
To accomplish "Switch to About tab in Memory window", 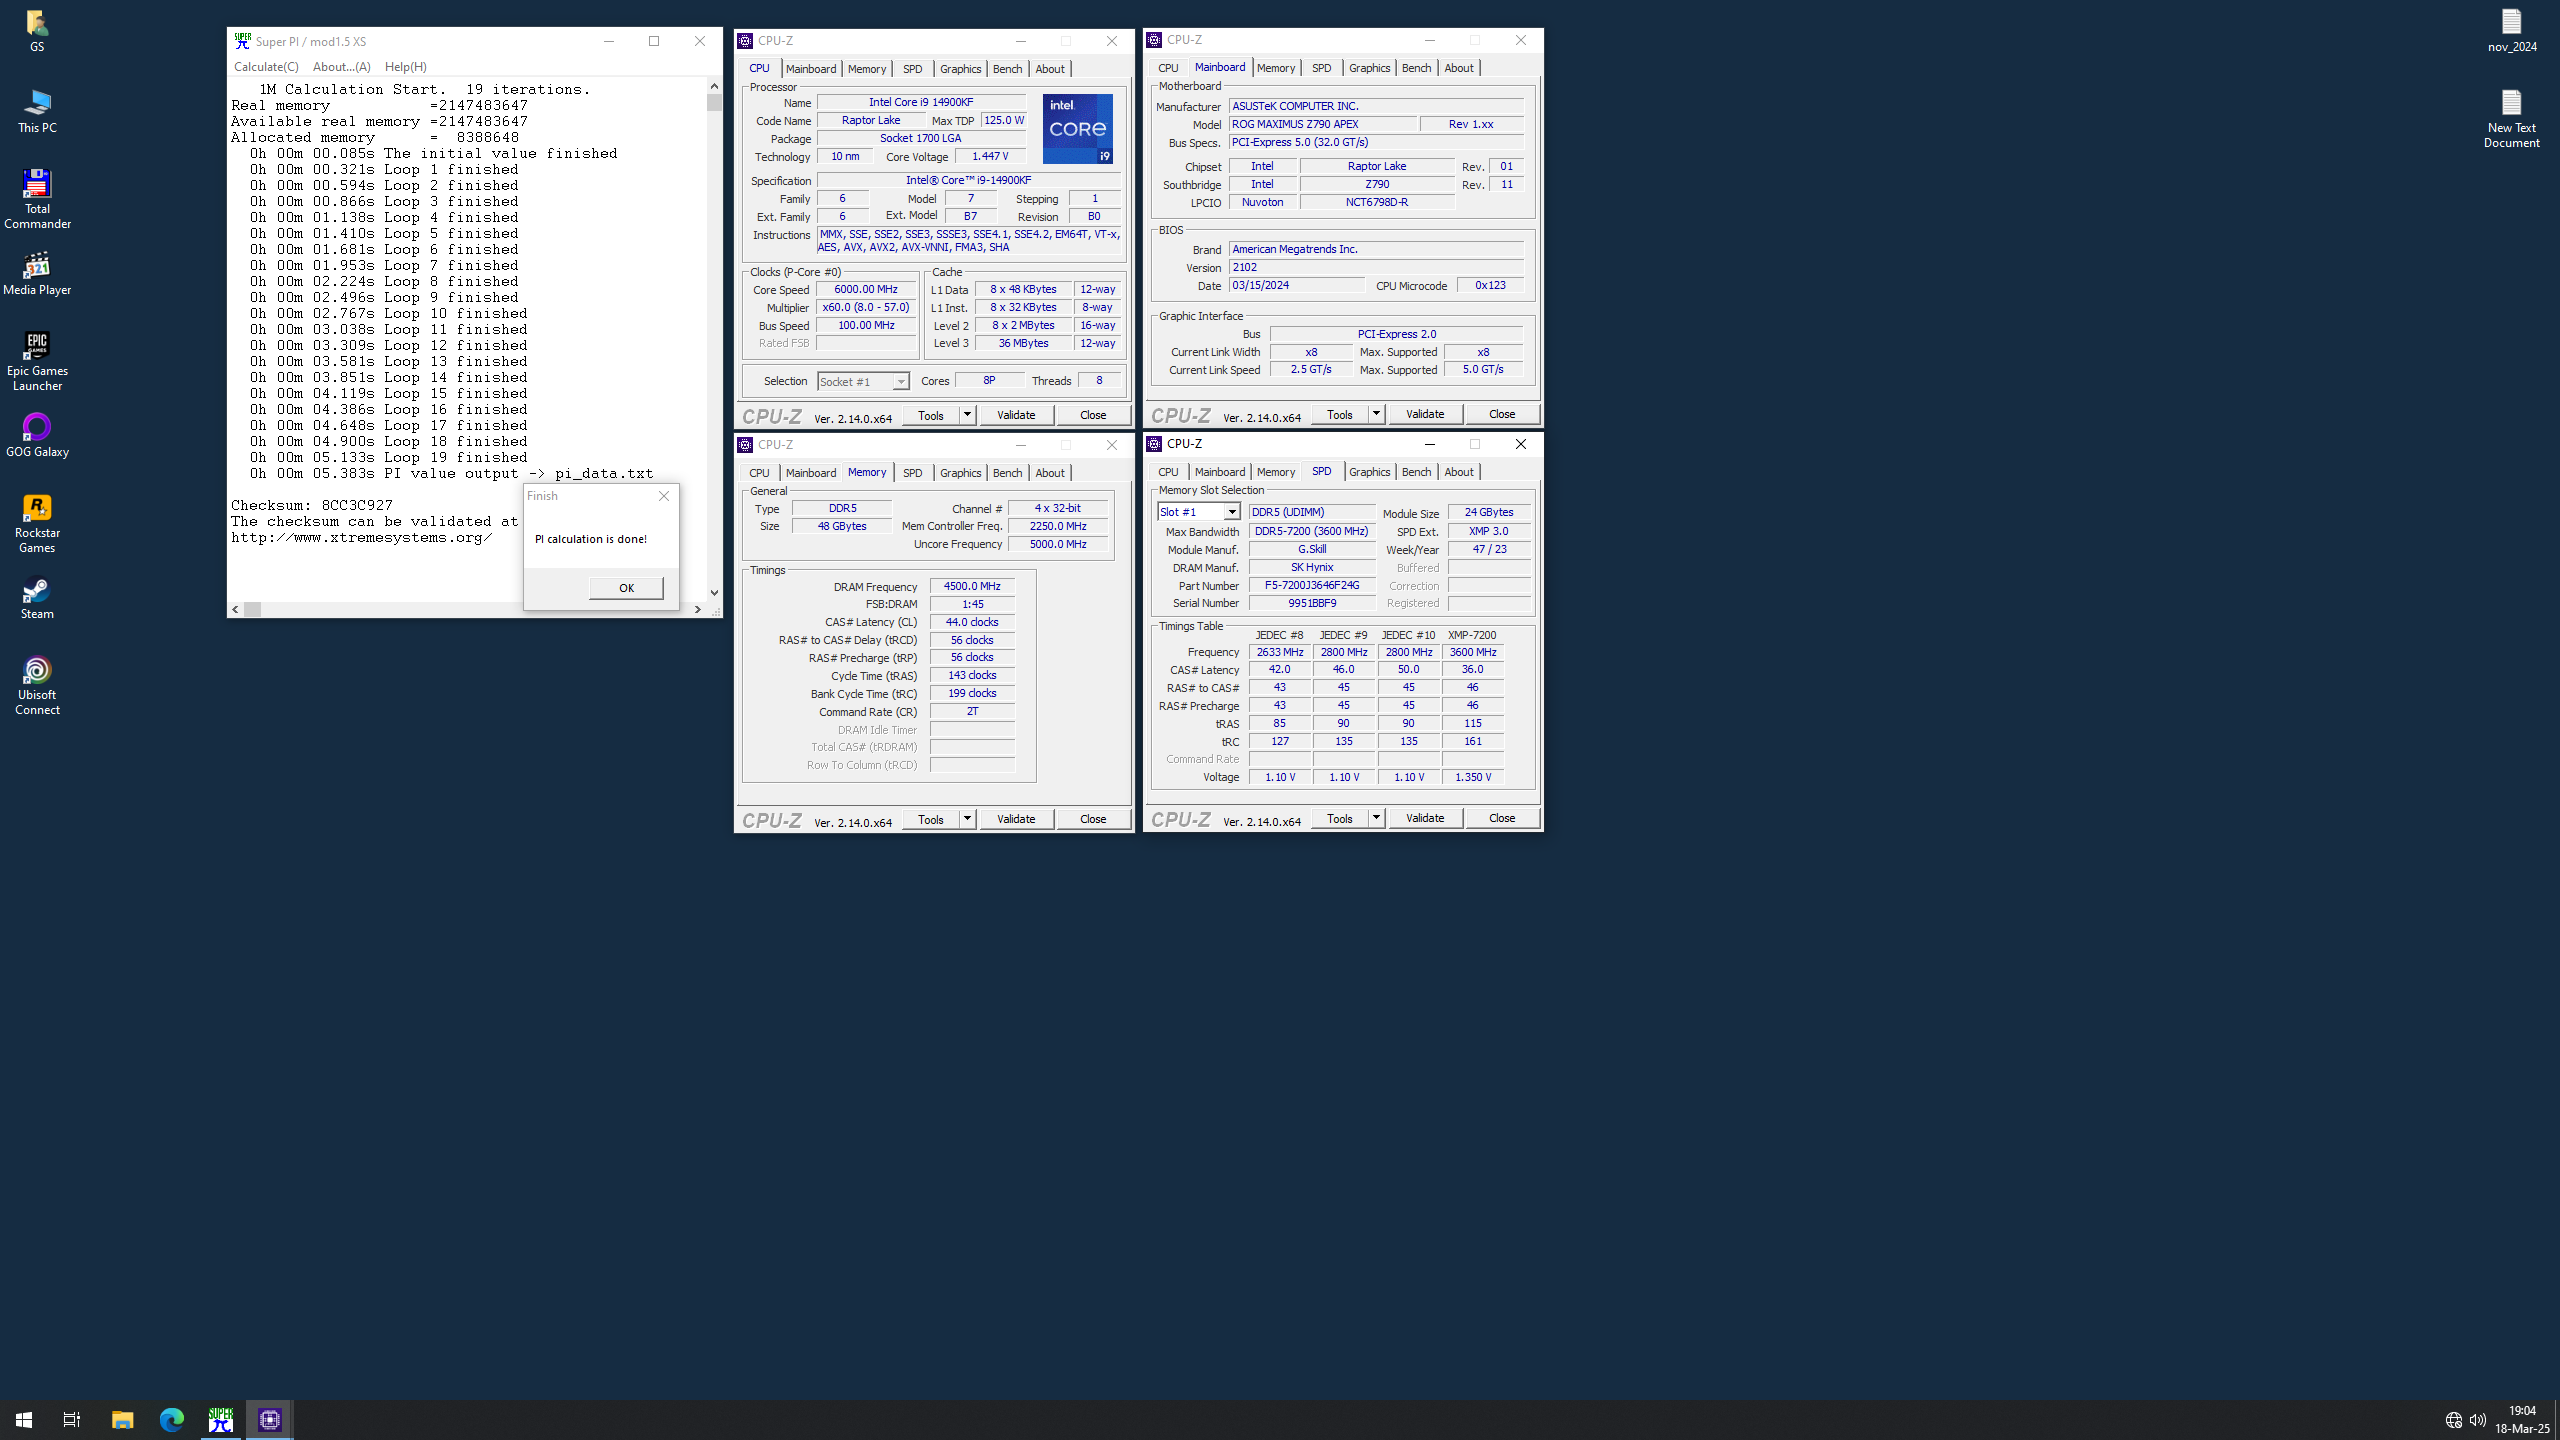I will 1049,473.
